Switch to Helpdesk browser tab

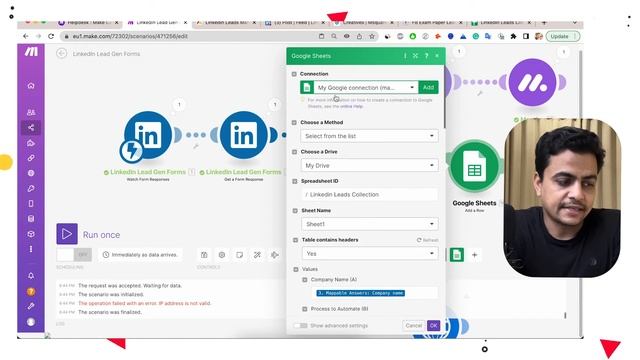coord(89,22)
